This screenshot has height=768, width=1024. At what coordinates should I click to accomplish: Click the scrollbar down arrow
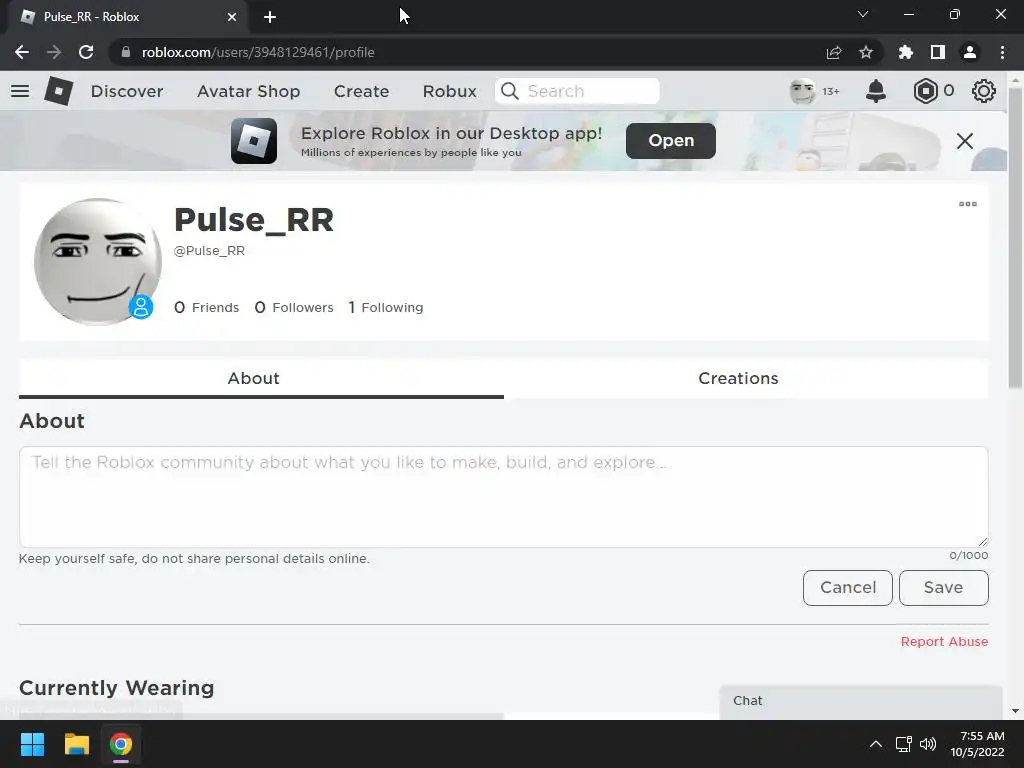coord(1015,711)
